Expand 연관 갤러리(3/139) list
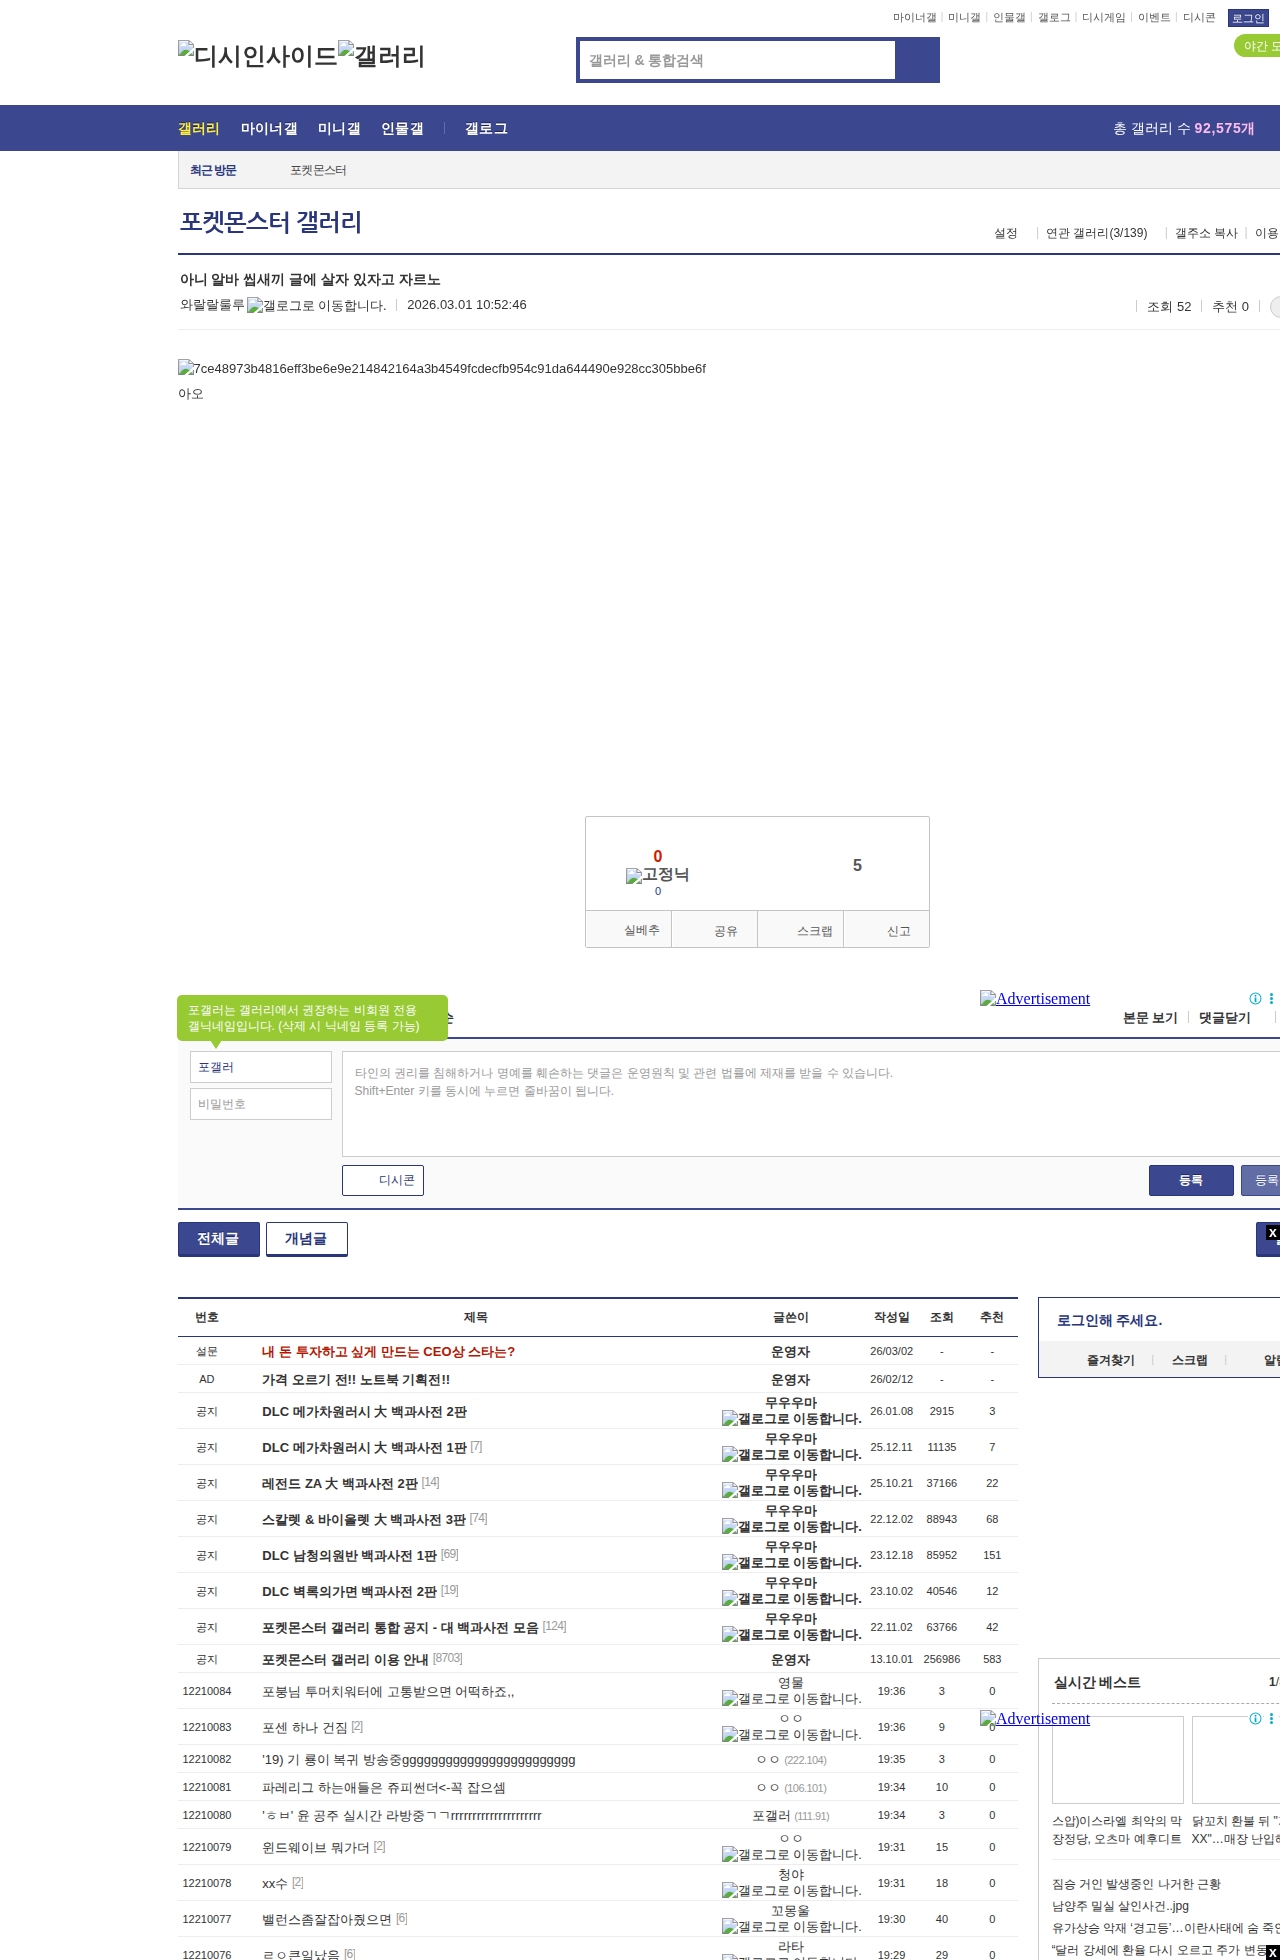 (1097, 233)
